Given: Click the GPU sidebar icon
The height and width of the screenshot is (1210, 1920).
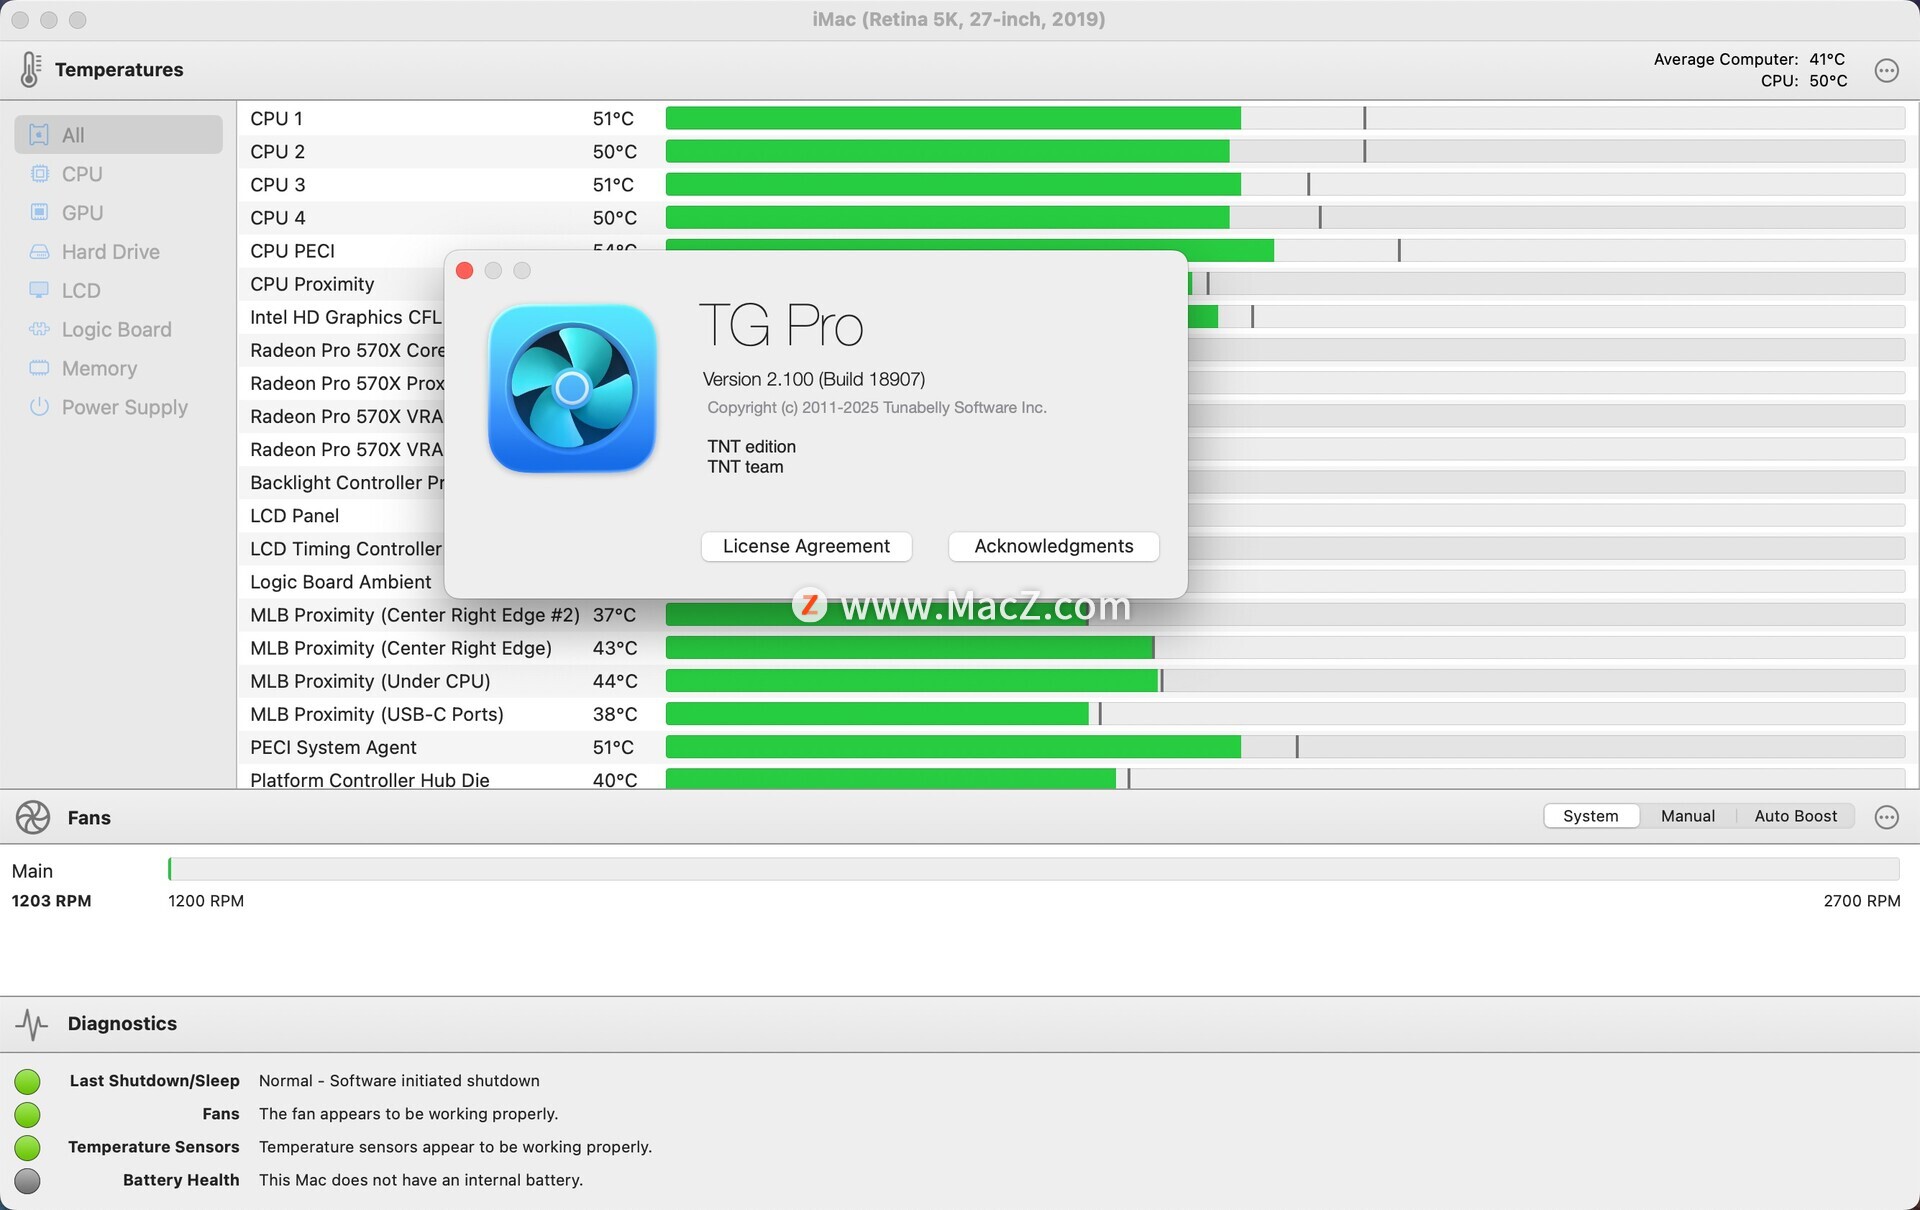Looking at the screenshot, I should coord(39,213).
